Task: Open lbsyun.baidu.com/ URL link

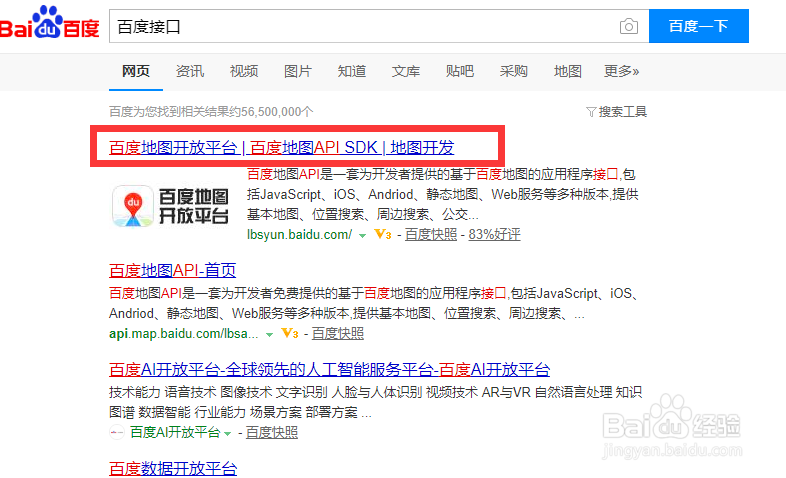Action: click(299, 234)
